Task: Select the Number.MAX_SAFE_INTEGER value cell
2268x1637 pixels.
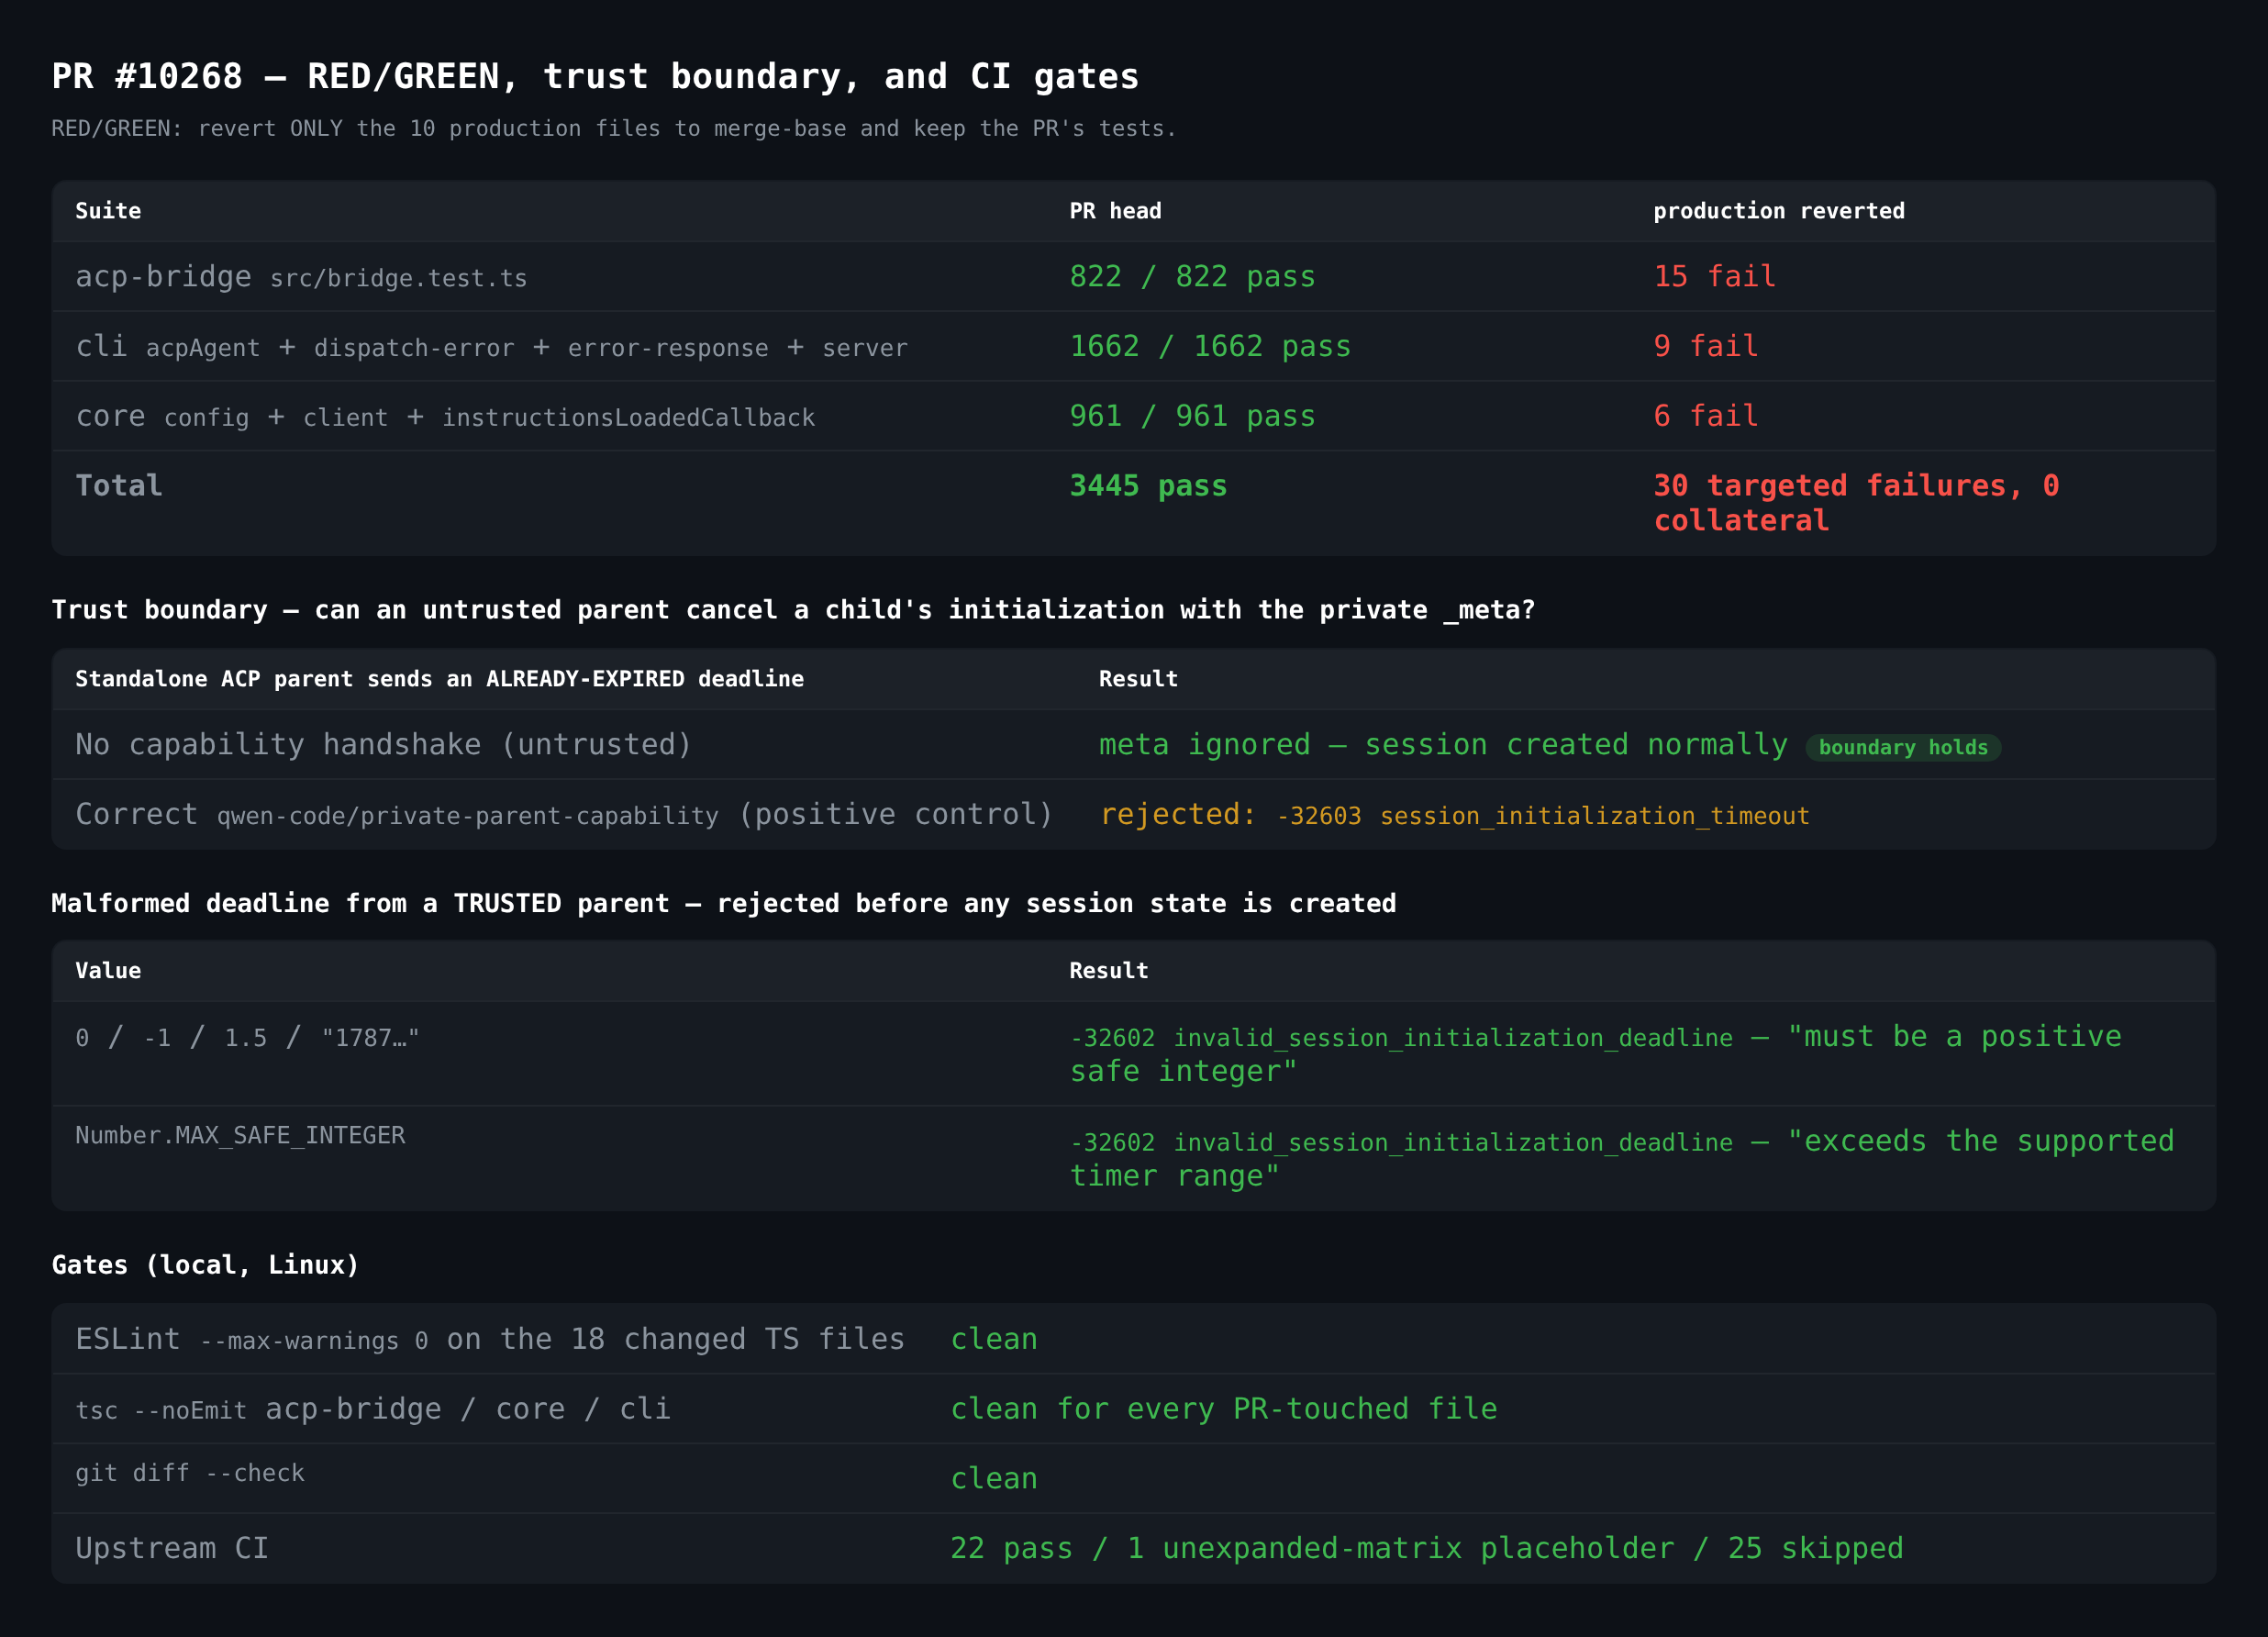Action: coord(240,1136)
